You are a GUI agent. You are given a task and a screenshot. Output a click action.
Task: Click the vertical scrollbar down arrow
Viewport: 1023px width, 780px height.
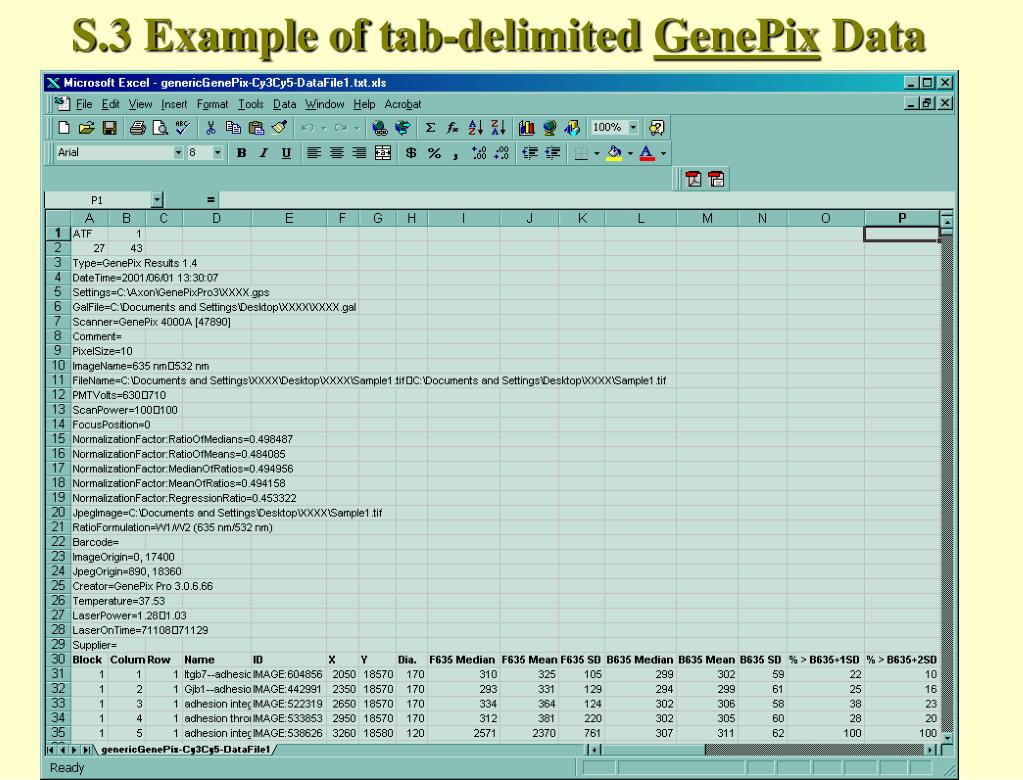point(947,738)
